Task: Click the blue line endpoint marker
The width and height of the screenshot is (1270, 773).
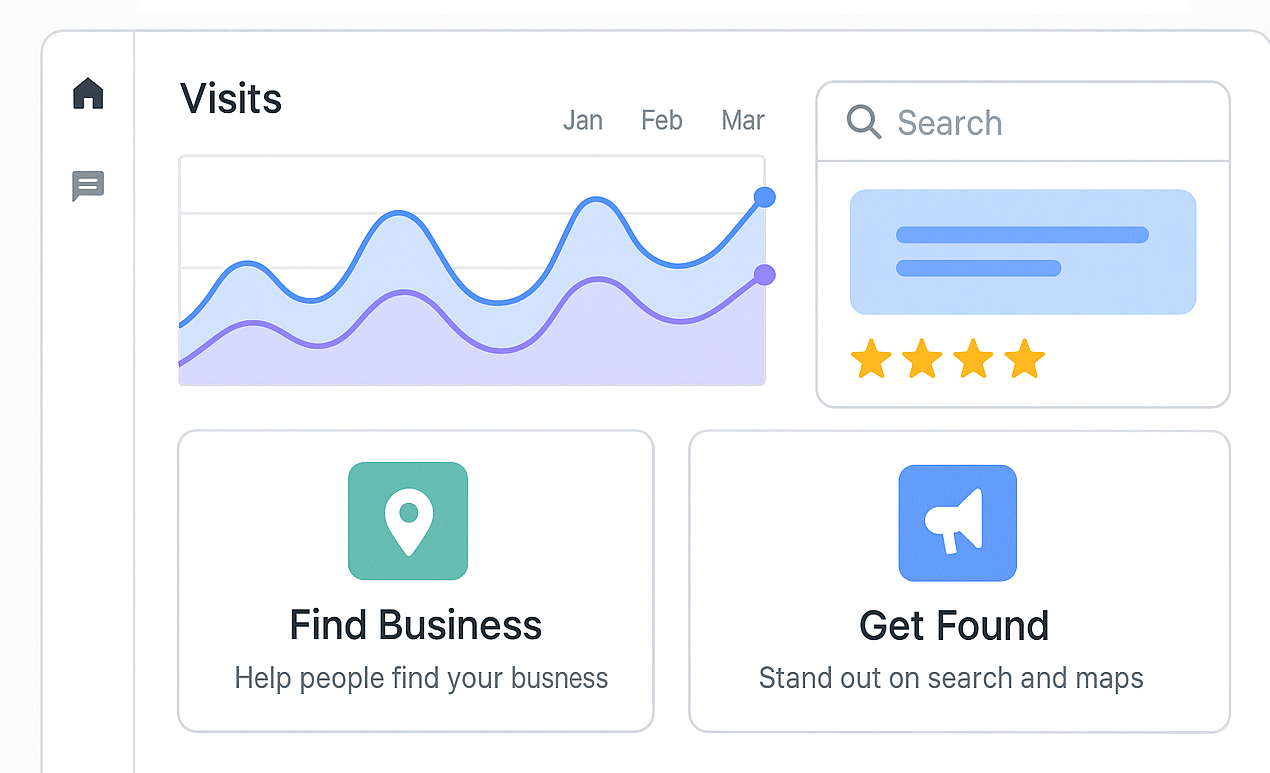Action: [x=764, y=197]
